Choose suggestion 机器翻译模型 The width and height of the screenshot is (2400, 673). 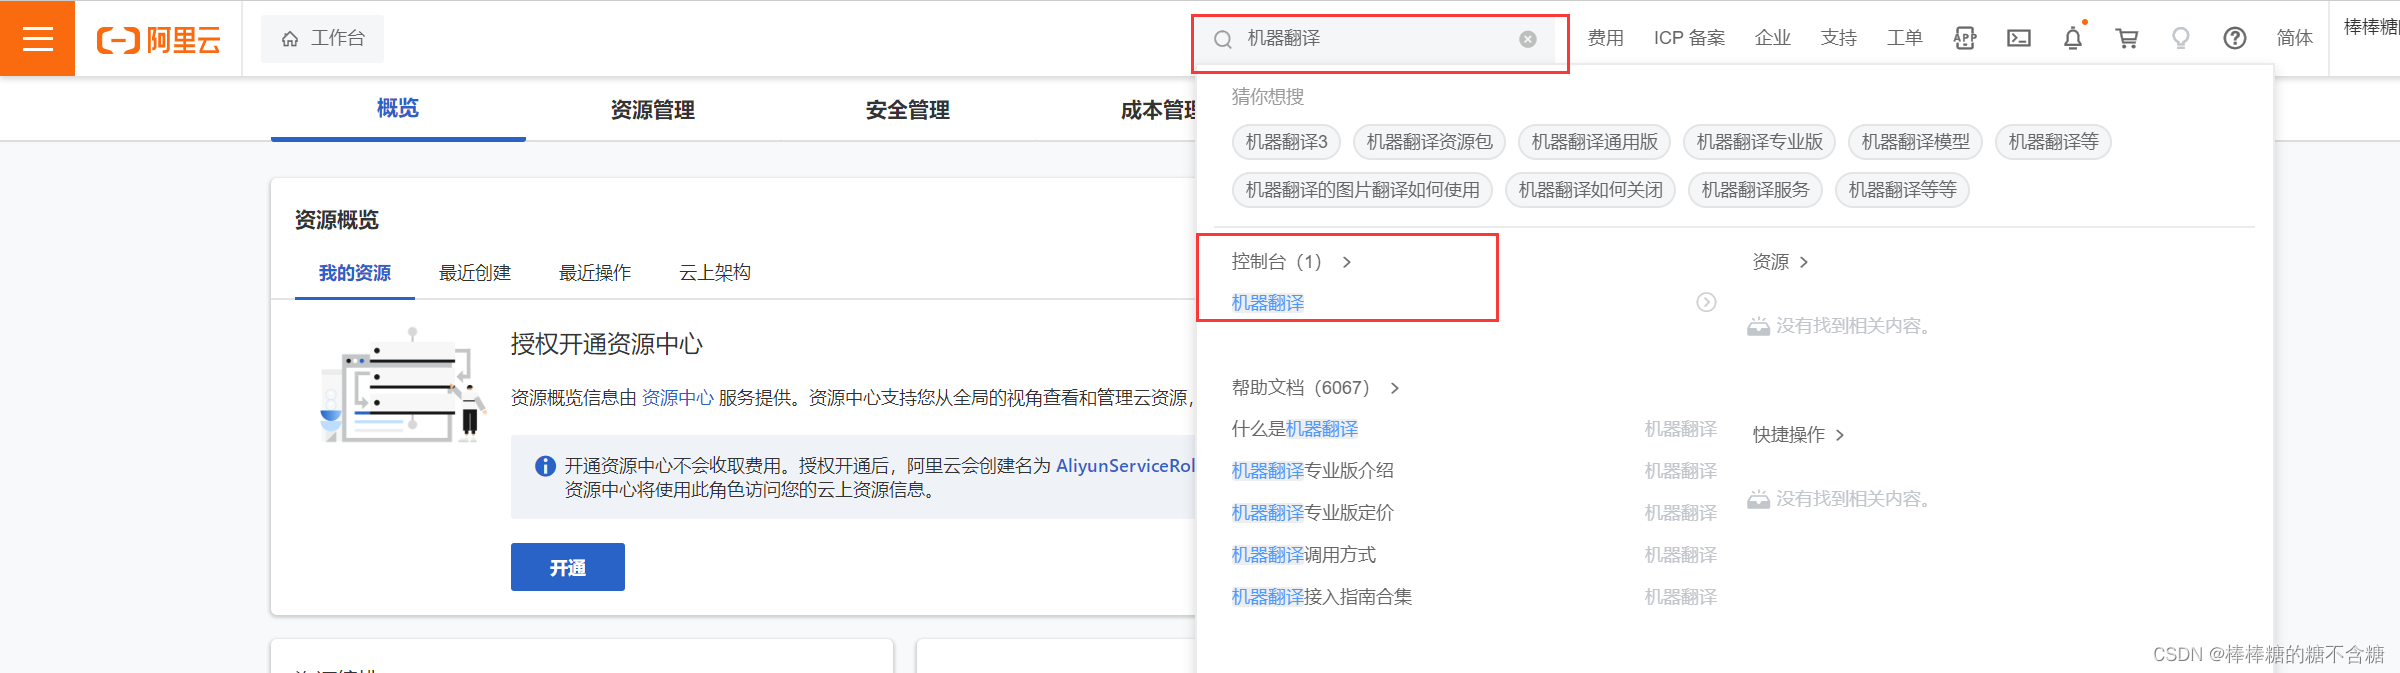pyautogui.click(x=1916, y=142)
